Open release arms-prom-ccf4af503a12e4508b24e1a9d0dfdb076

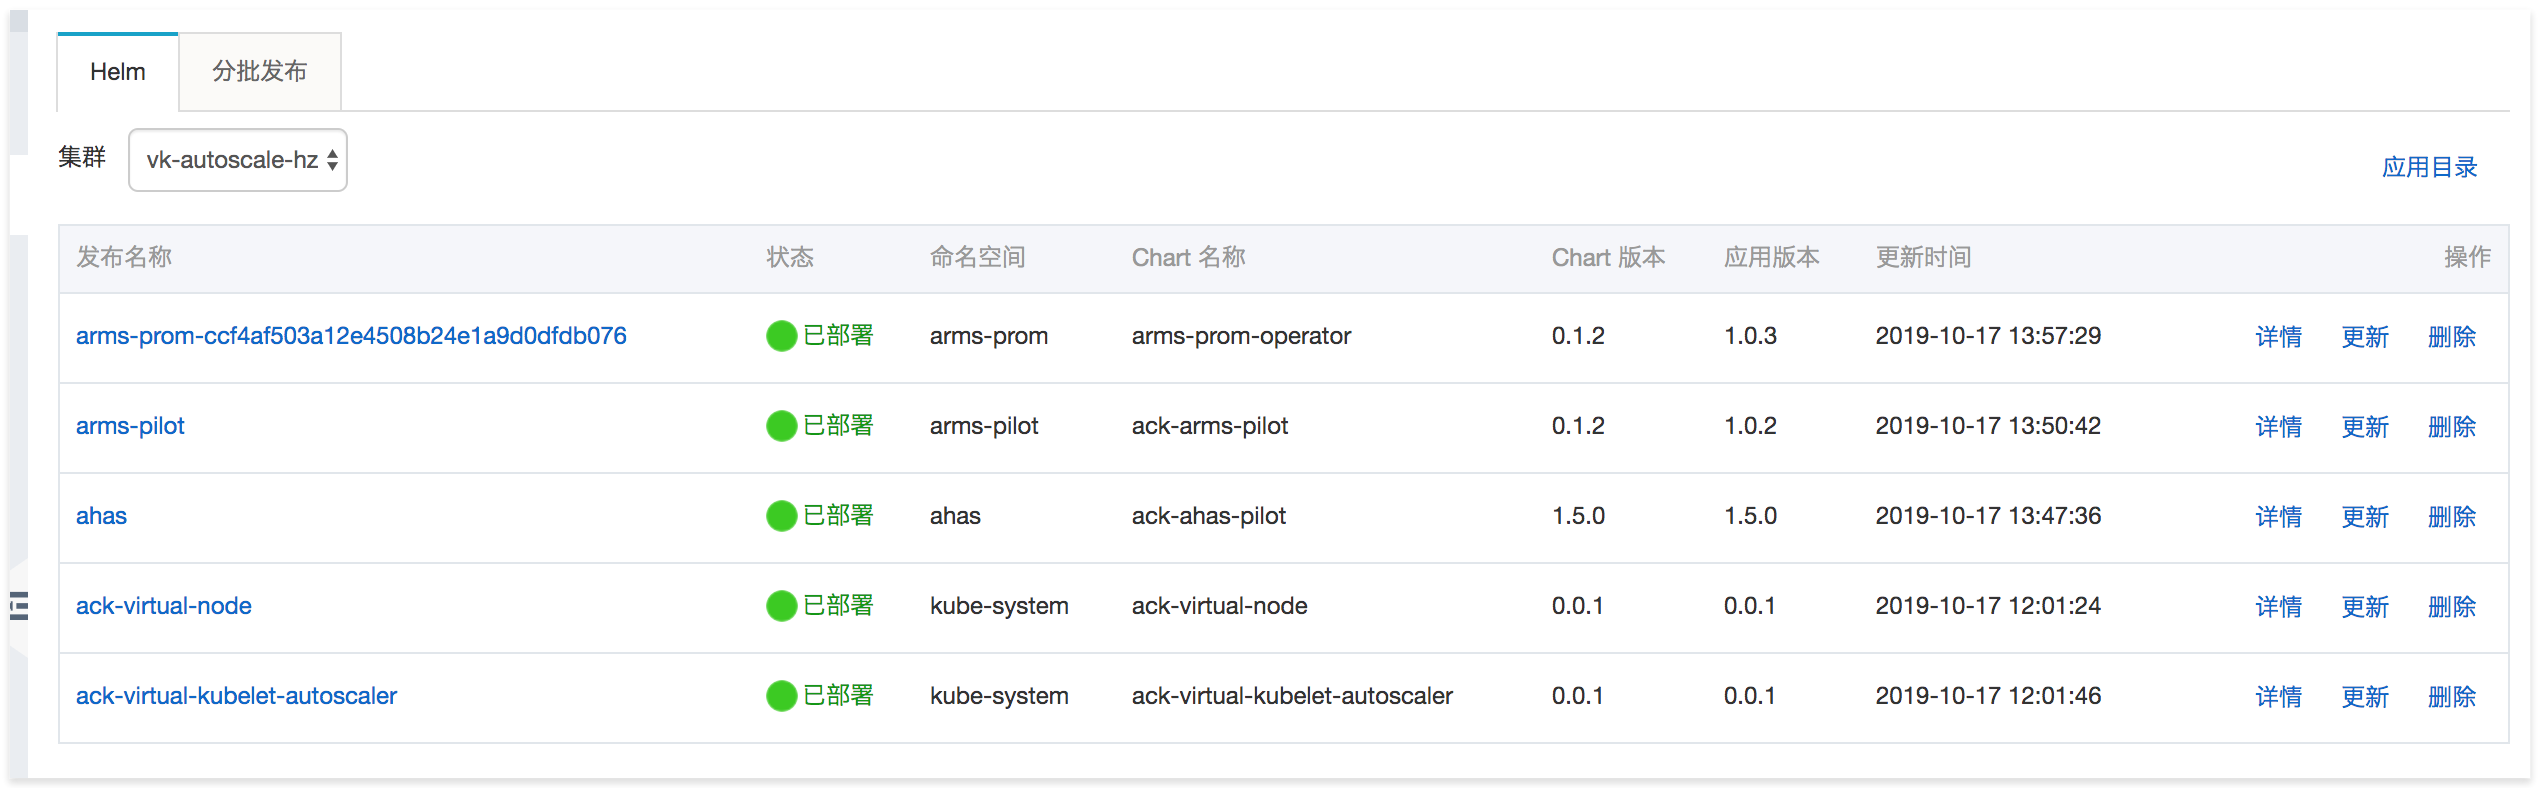tap(351, 336)
